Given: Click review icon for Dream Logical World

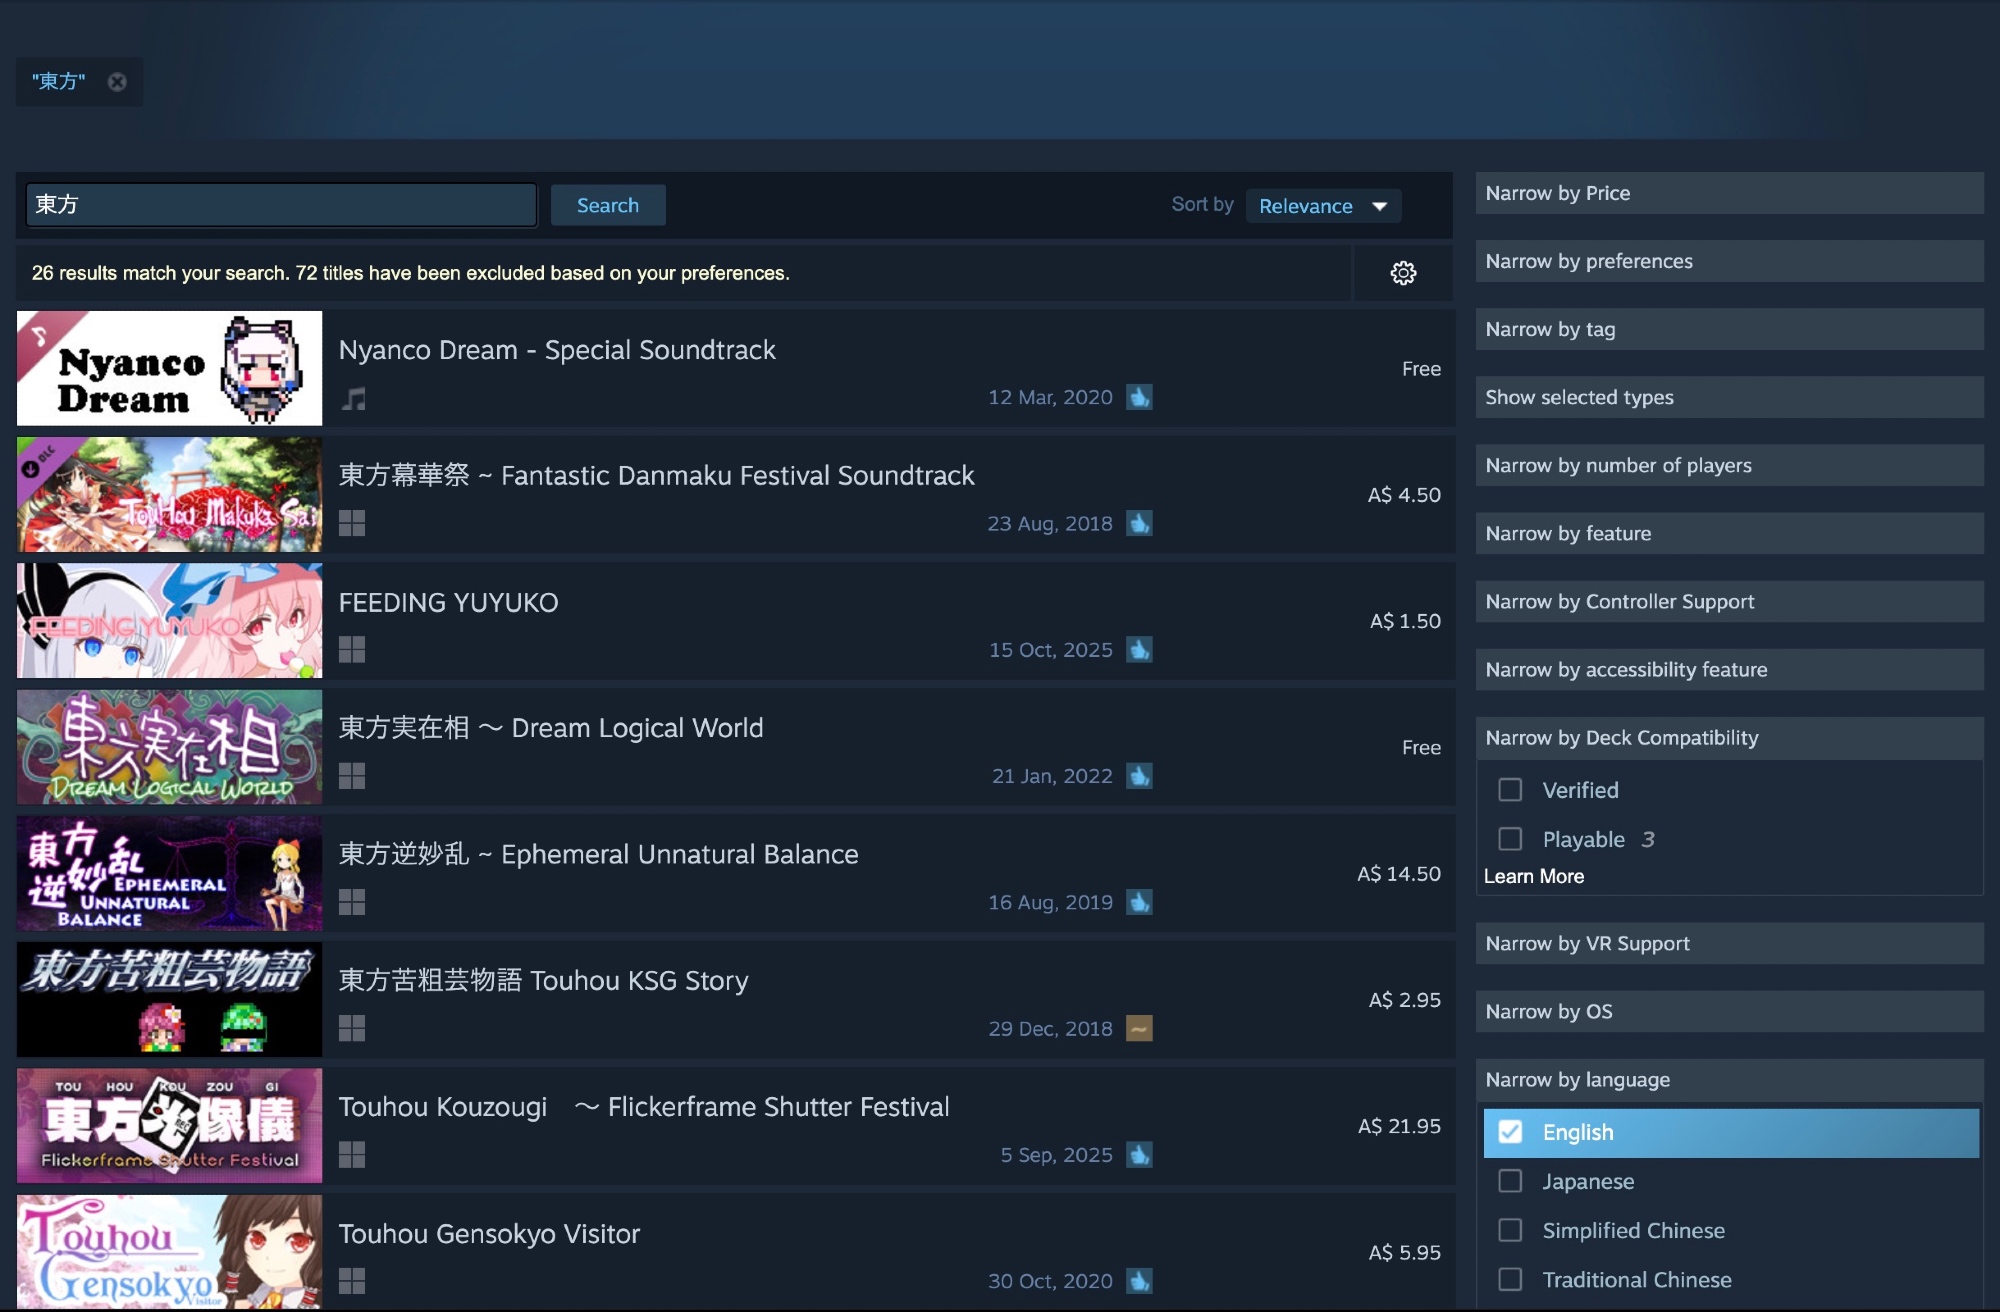Looking at the screenshot, I should 1139,776.
